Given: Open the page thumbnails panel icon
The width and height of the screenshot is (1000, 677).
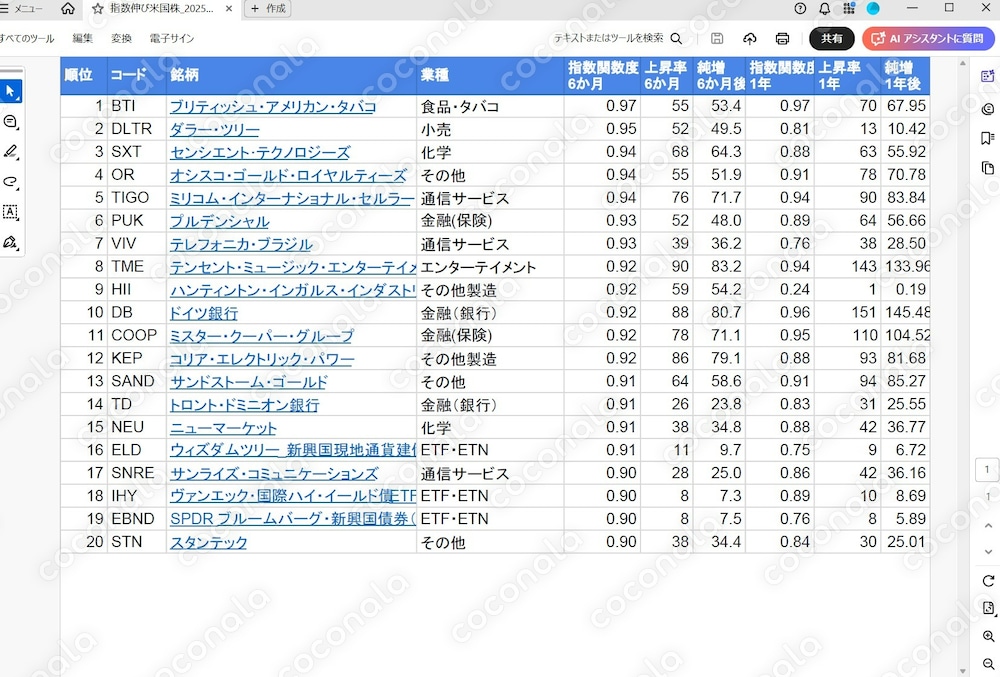Looking at the screenshot, I should pos(988,168).
